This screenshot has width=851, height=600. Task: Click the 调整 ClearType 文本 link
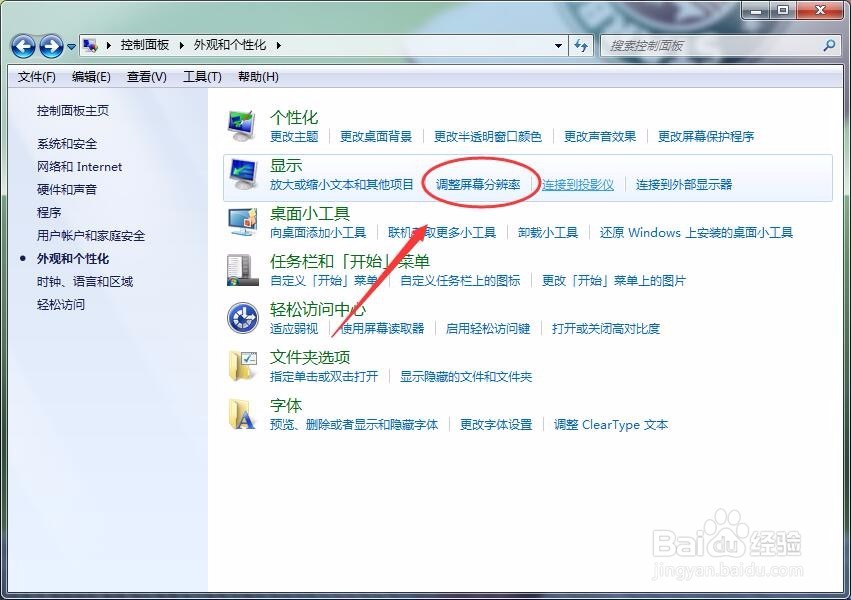(611, 424)
